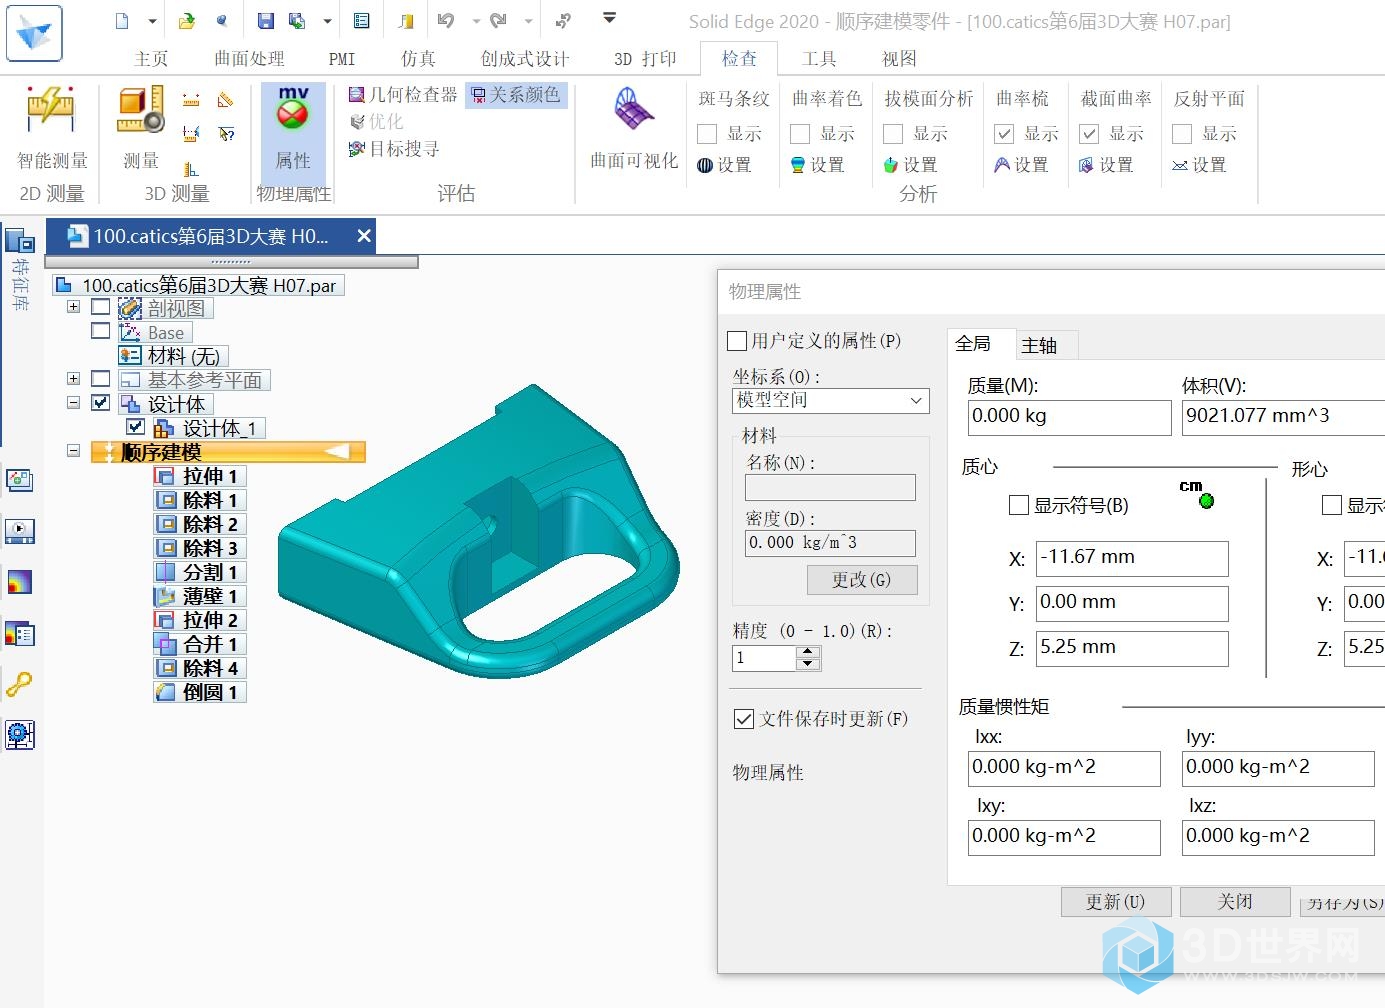The image size is (1385, 1008).
Task: Open the Solid Edge application menu button
Action: pyautogui.click(x=33, y=33)
